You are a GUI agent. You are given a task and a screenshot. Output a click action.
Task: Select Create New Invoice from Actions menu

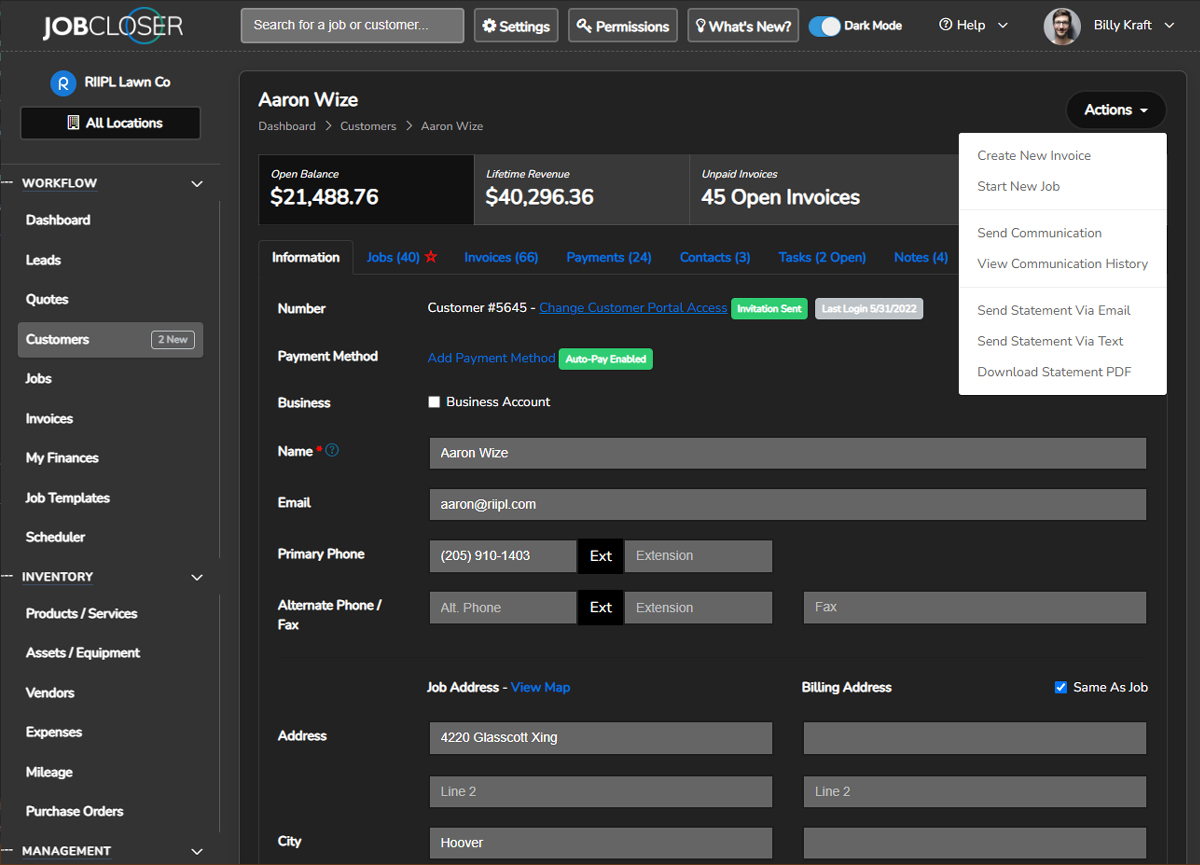[x=1033, y=155]
